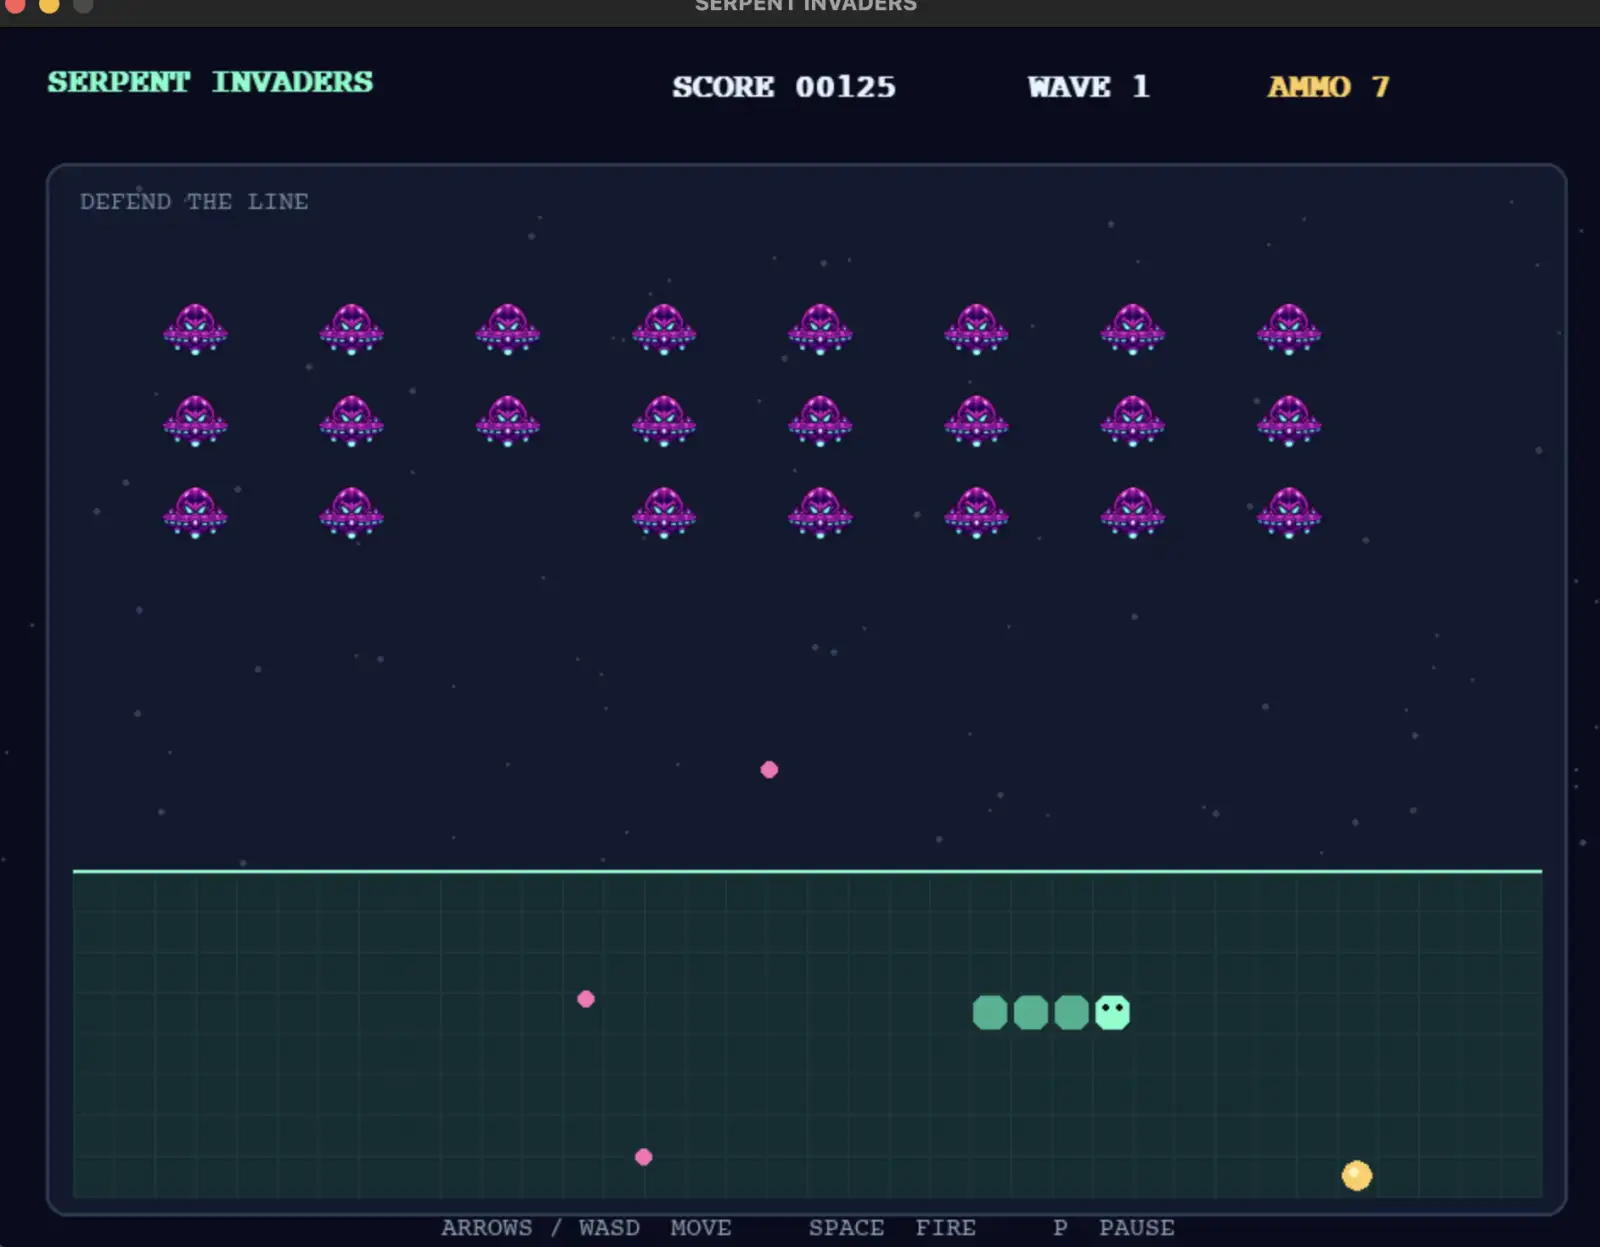Click the pink pellet floating above the defense line

tap(769, 769)
